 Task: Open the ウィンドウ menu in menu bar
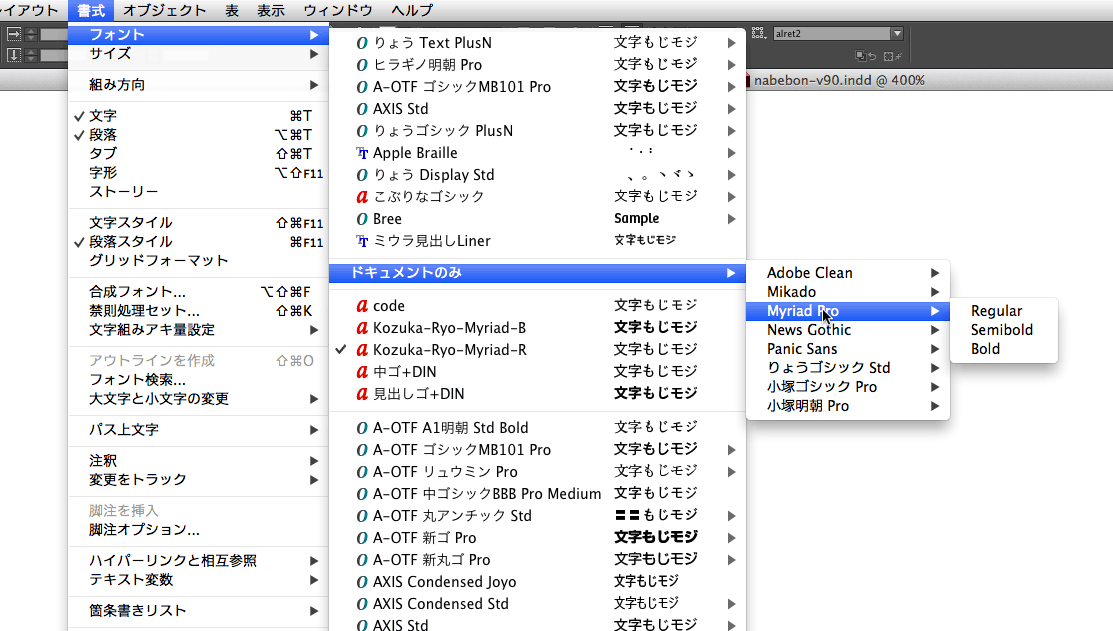[338, 11]
